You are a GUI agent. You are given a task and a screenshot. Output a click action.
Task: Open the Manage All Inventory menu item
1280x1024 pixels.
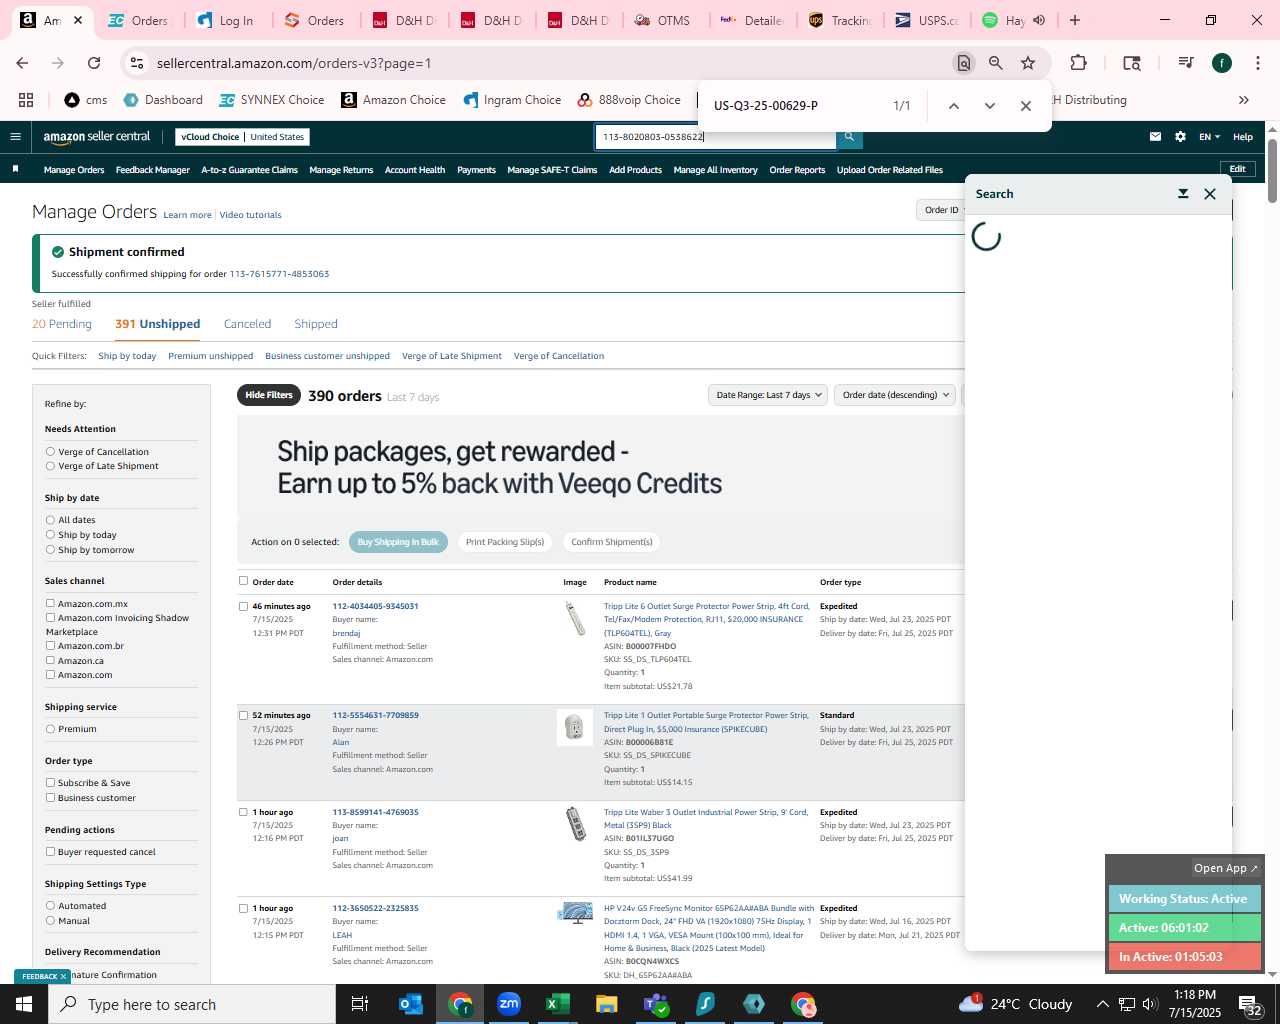click(715, 170)
